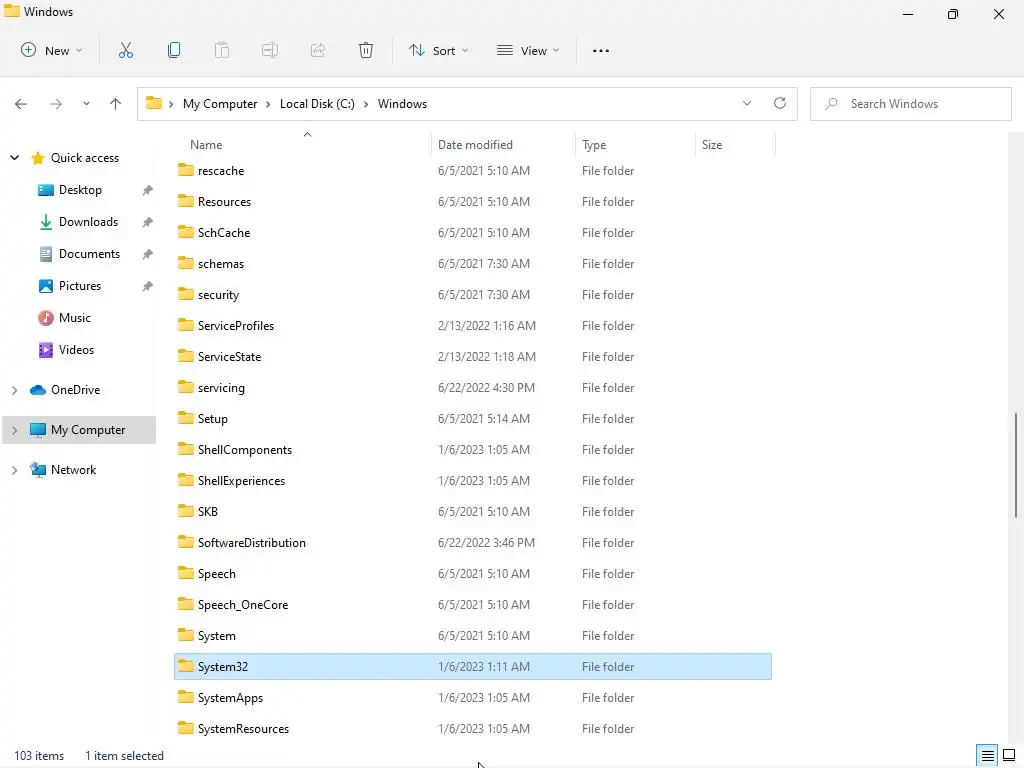Image resolution: width=1024 pixels, height=768 pixels.
Task: Select the ShellComponents folder row
Action: pos(473,450)
